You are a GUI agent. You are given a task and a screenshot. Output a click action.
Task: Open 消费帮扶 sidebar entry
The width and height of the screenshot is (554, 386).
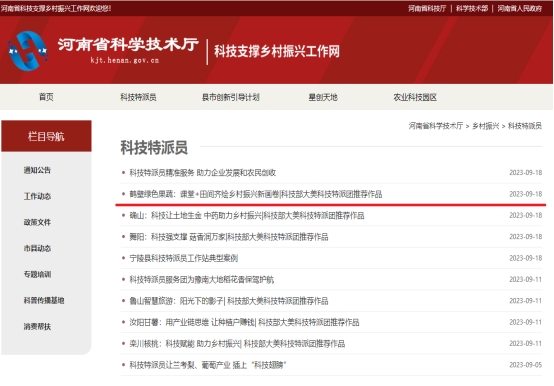coord(37,327)
